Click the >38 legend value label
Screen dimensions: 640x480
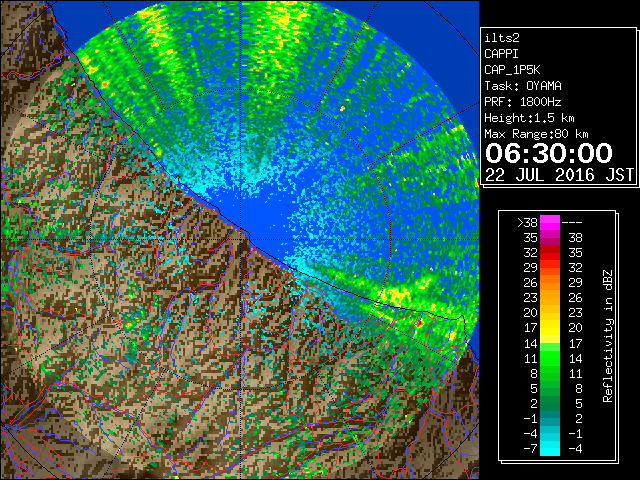pyautogui.click(x=527, y=223)
